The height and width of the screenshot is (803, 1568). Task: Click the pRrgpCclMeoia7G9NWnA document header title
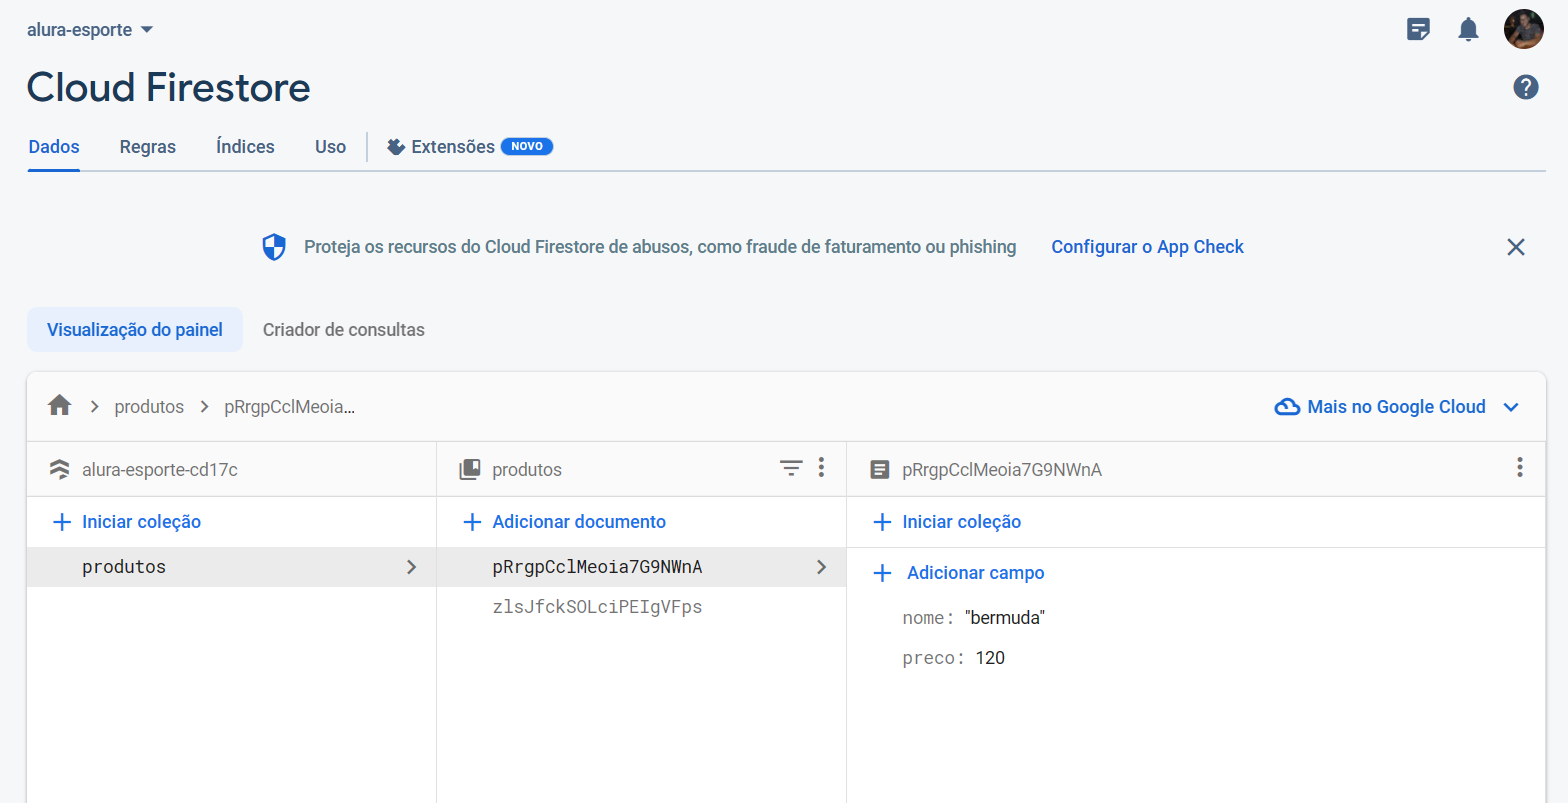tap(1002, 469)
